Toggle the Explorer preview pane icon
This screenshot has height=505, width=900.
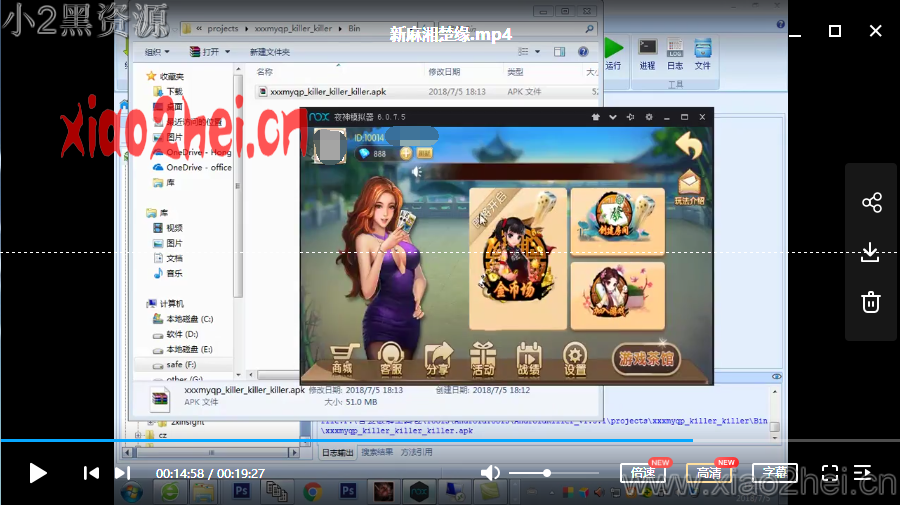(x=559, y=52)
